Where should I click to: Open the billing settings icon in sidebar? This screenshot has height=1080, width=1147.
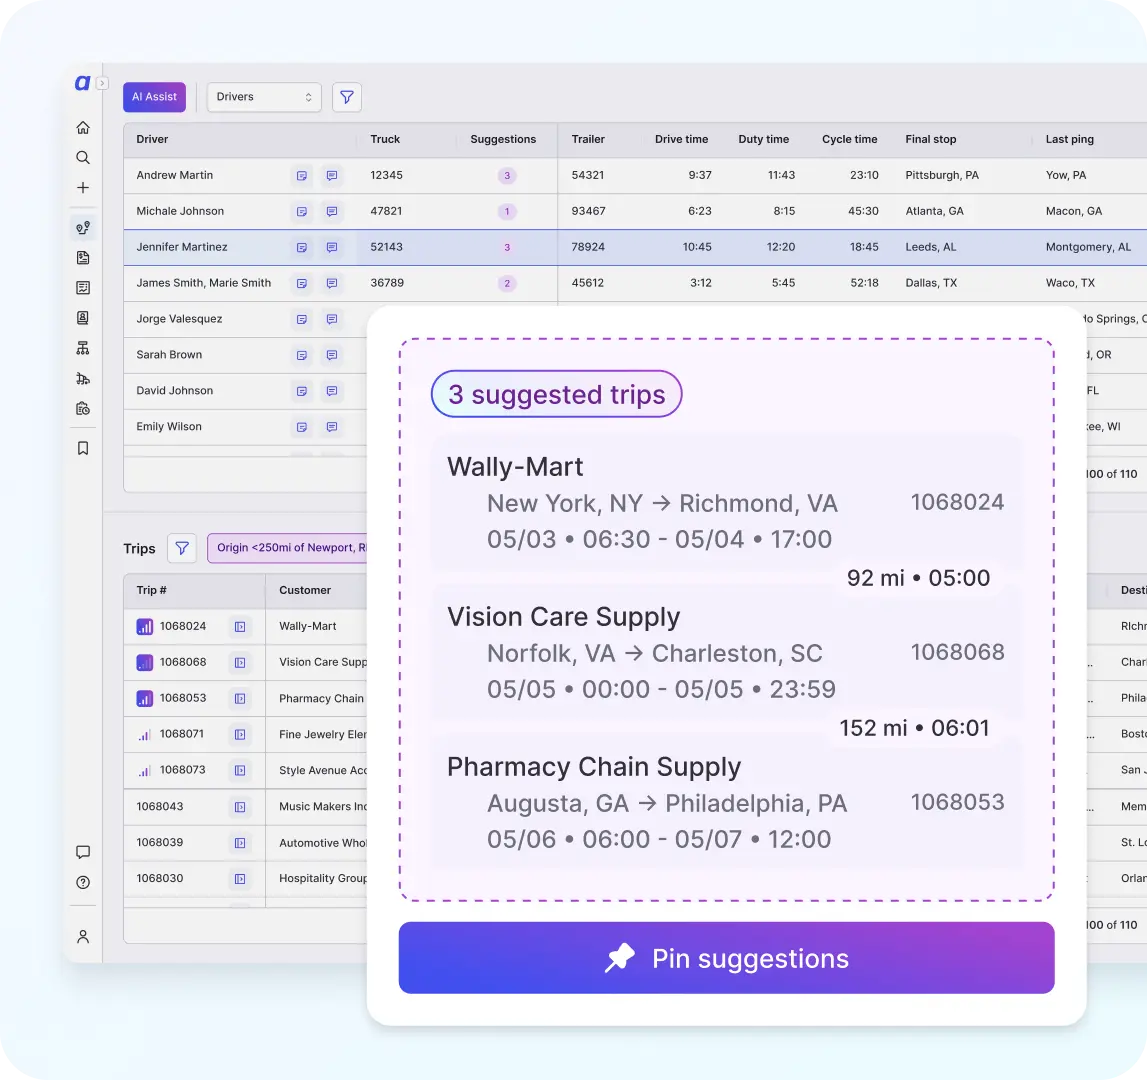tap(83, 408)
